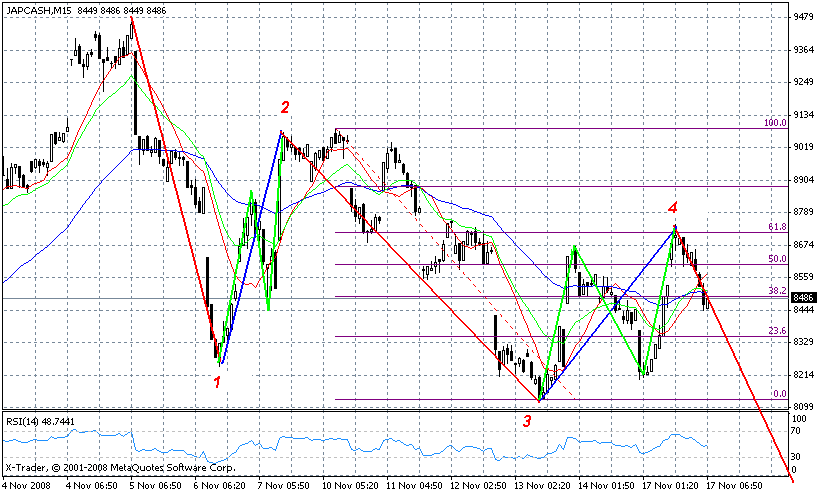
Task: Click the 8674 price scale value
Action: click(803, 244)
